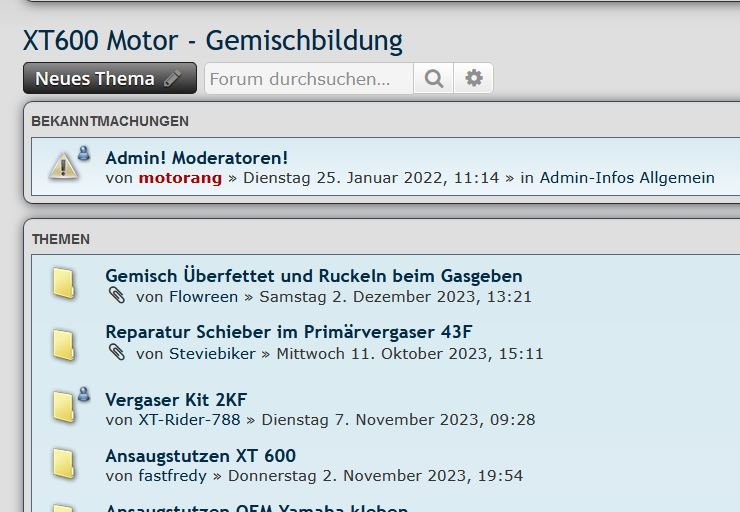Image resolution: width=740 pixels, height=512 pixels.
Task: Open the XT600 Motor - Gemischbildung heading
Action: (x=212, y=41)
